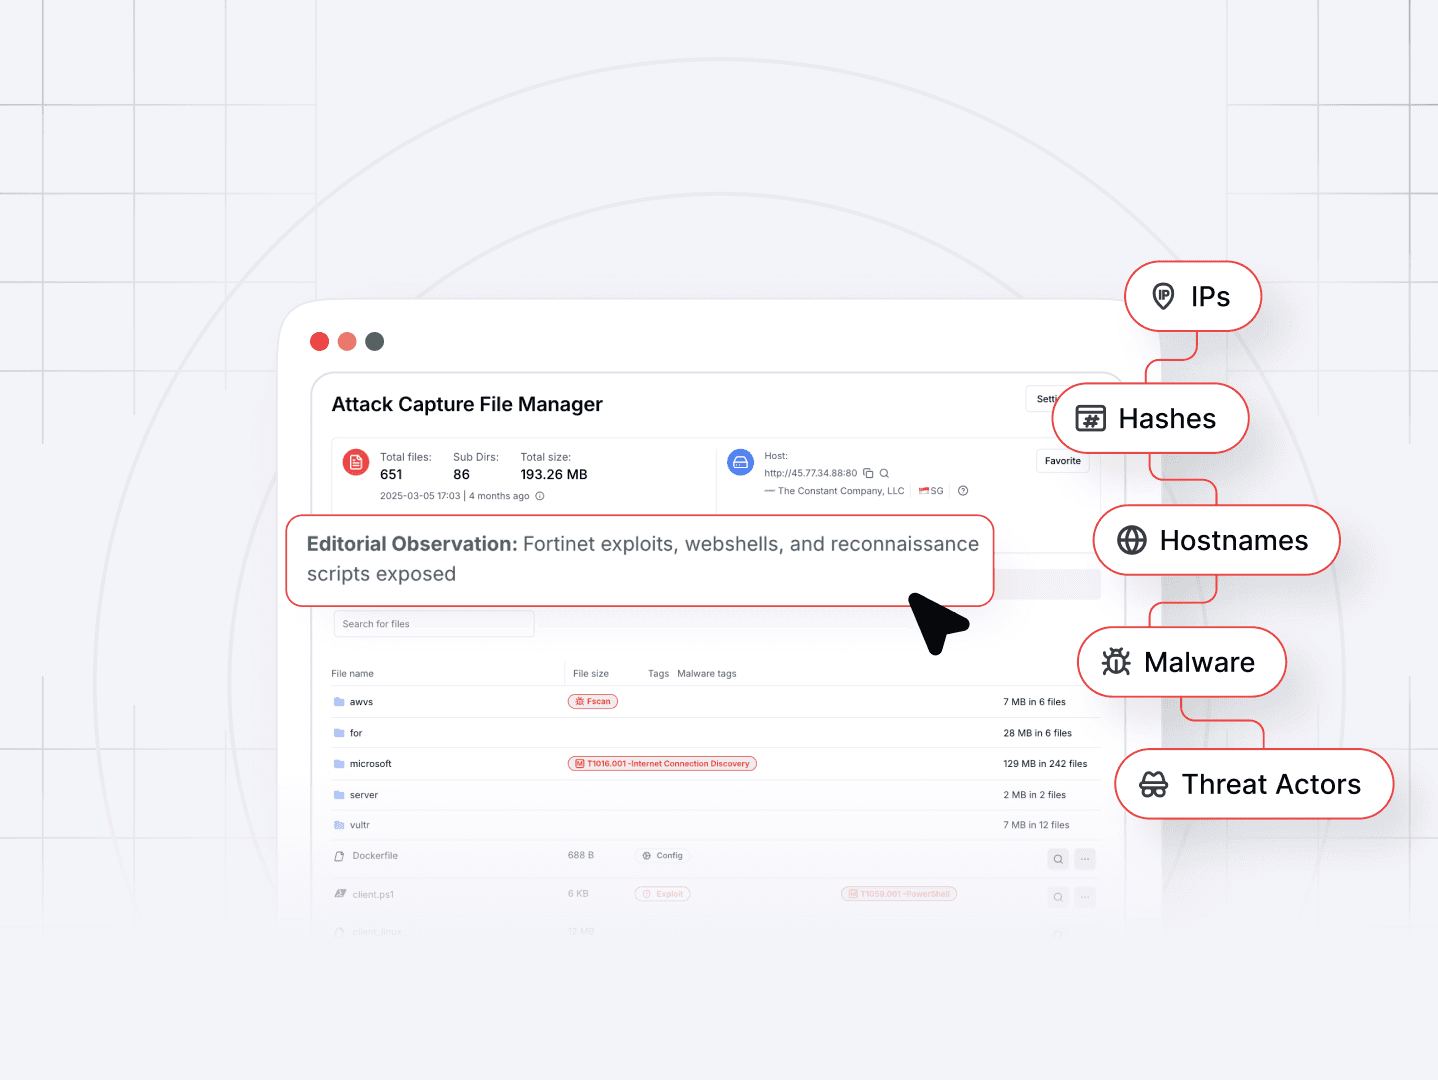Select the client.ps1 file name

(373, 894)
